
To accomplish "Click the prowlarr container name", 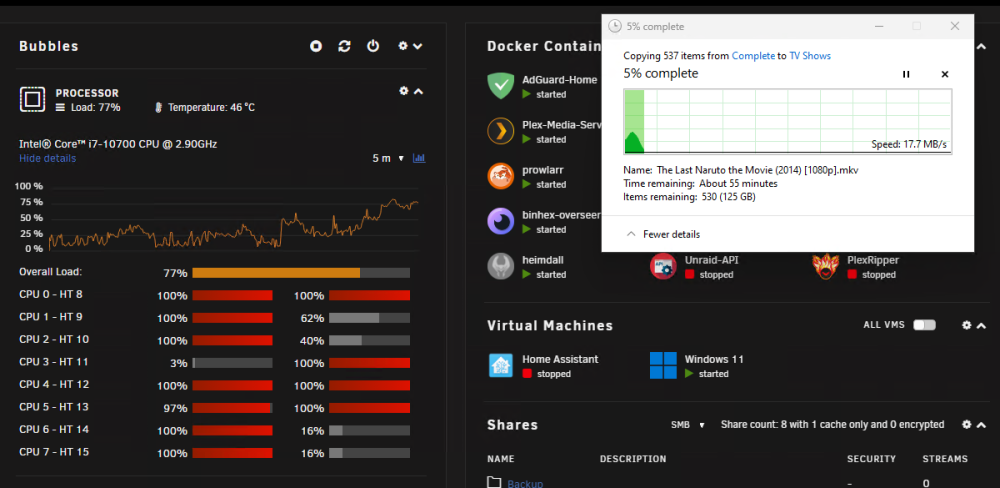I will tap(543, 170).
